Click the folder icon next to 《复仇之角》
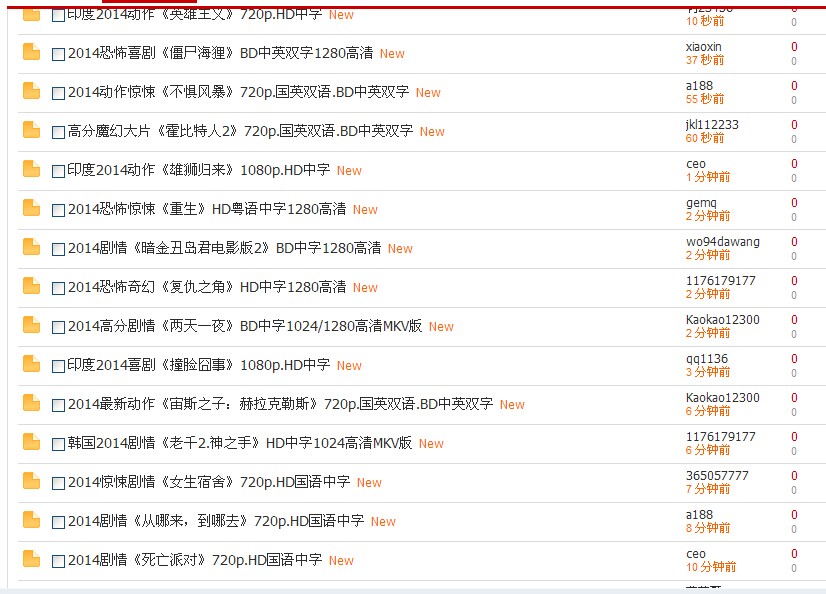Image resolution: width=826 pixels, height=594 pixels. click(x=31, y=287)
